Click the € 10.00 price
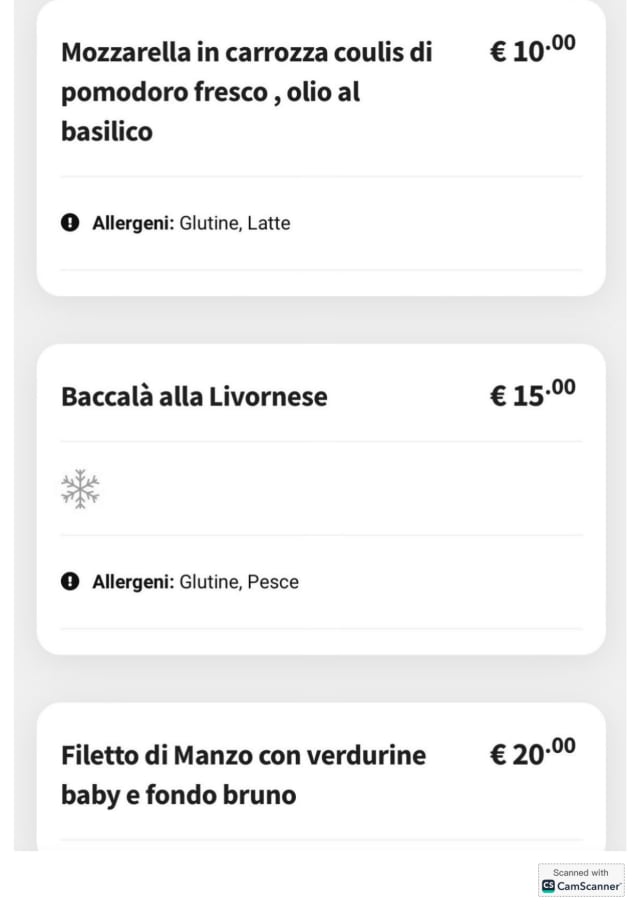Image resolution: width=640 pixels, height=906 pixels. click(532, 49)
